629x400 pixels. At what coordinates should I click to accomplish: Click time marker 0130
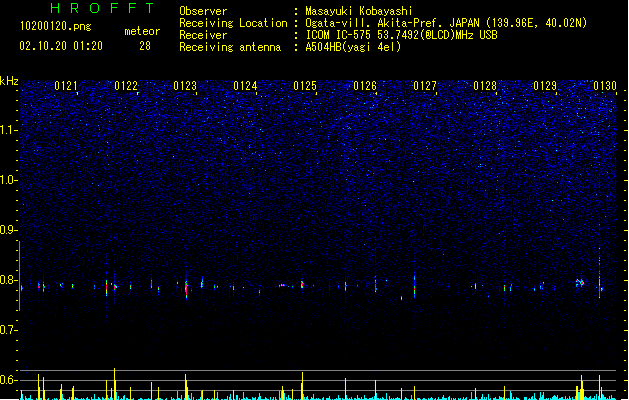tap(605, 86)
